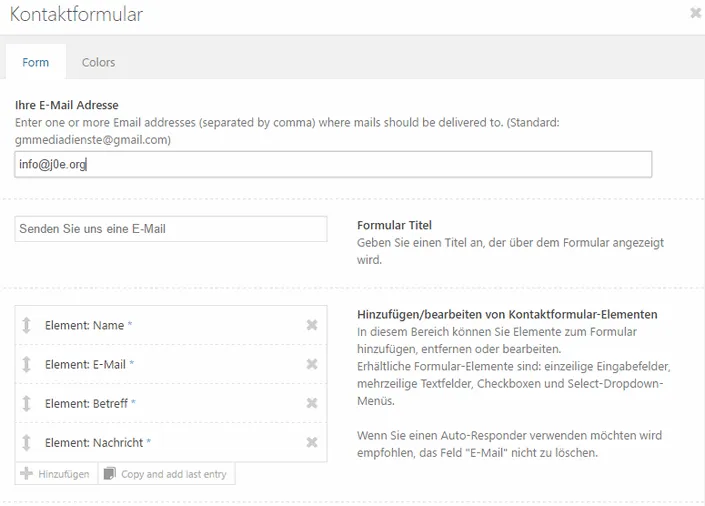Select the Form tab
This screenshot has width=705, height=506.
pos(36,62)
